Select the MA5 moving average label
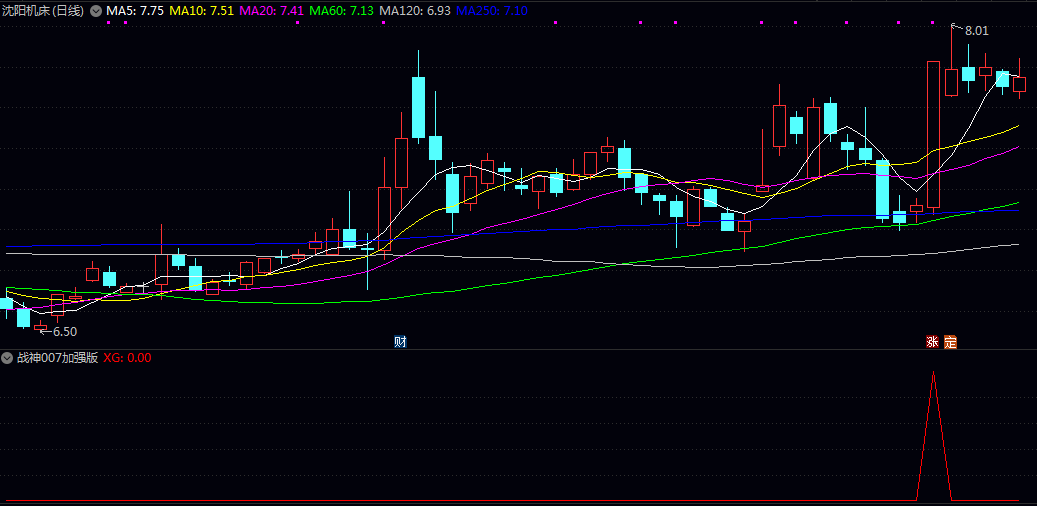 pos(135,10)
